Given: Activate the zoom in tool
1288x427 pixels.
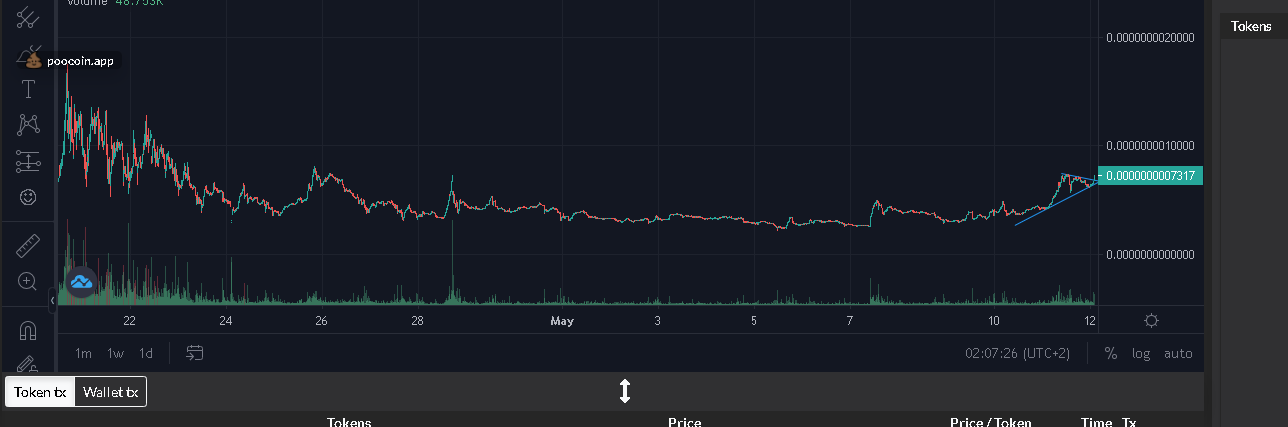Looking at the screenshot, I should 28,281.
